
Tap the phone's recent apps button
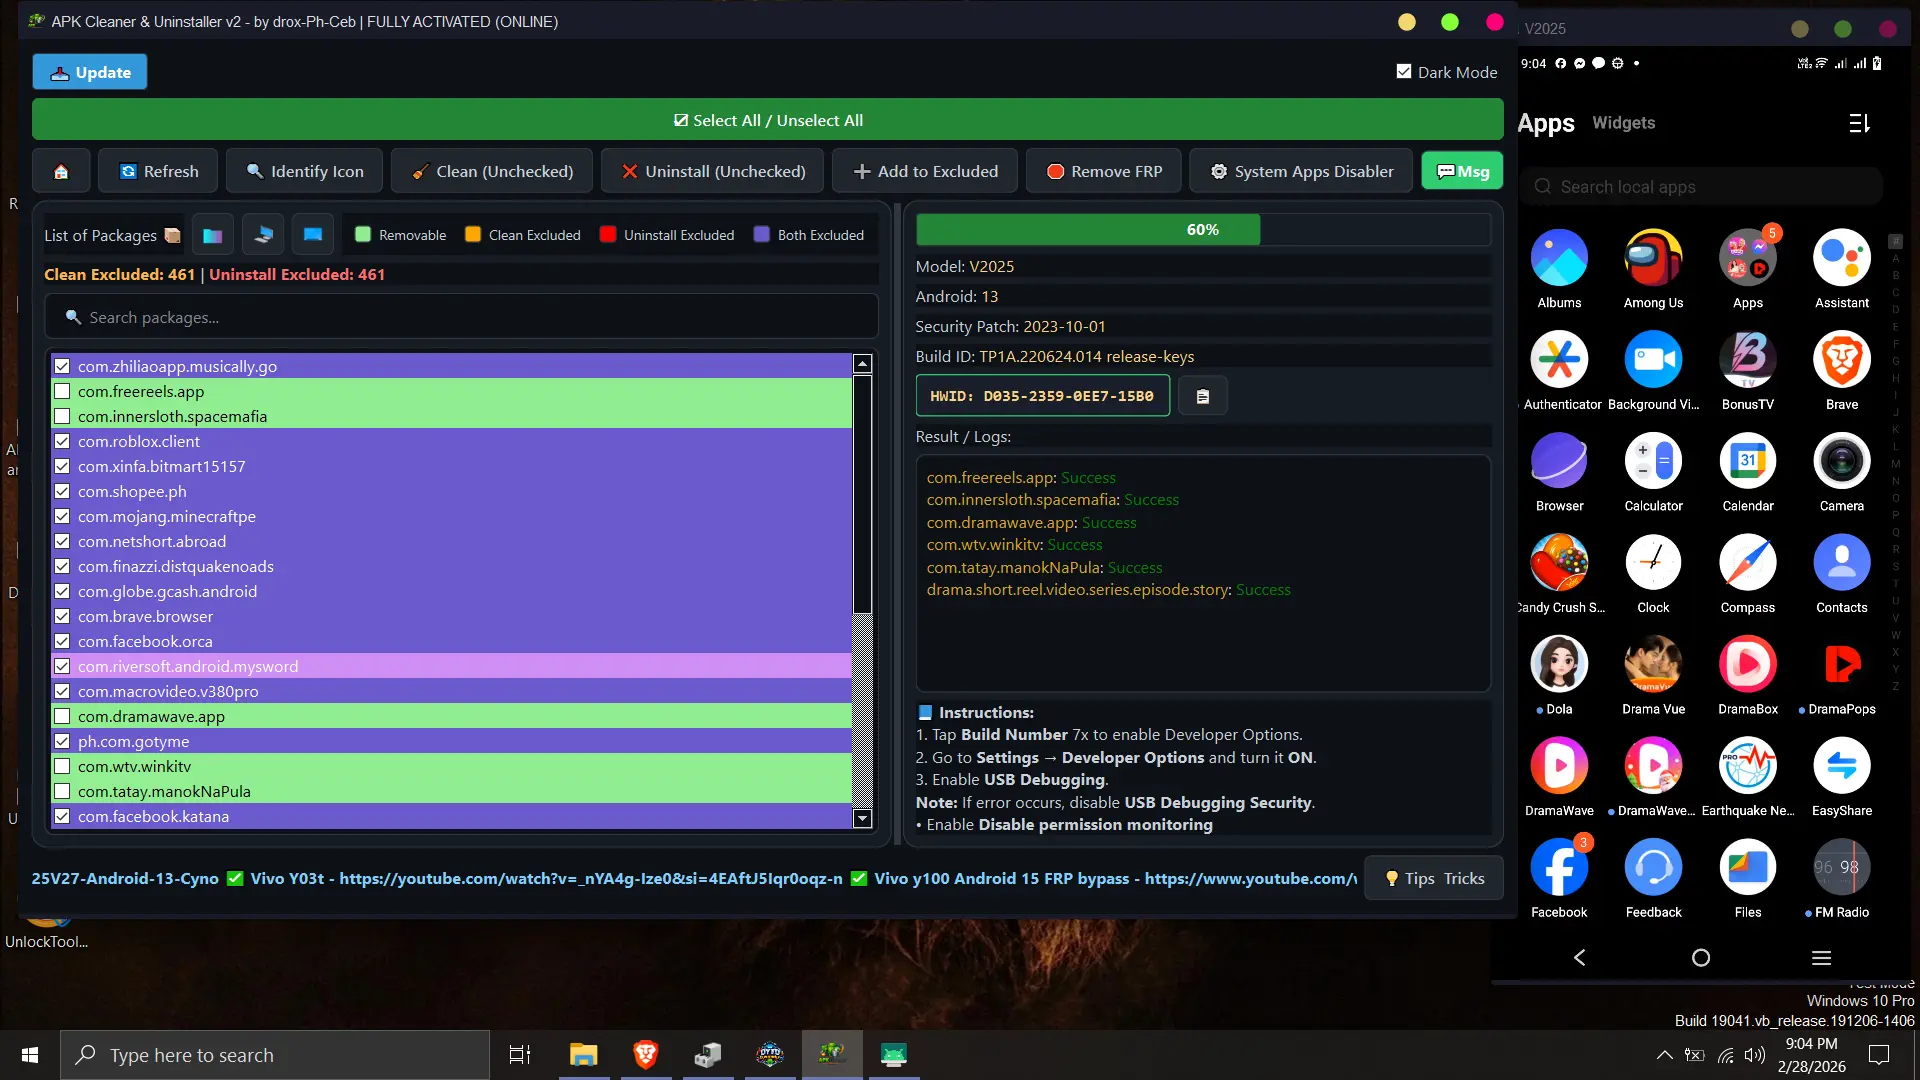coord(1821,957)
